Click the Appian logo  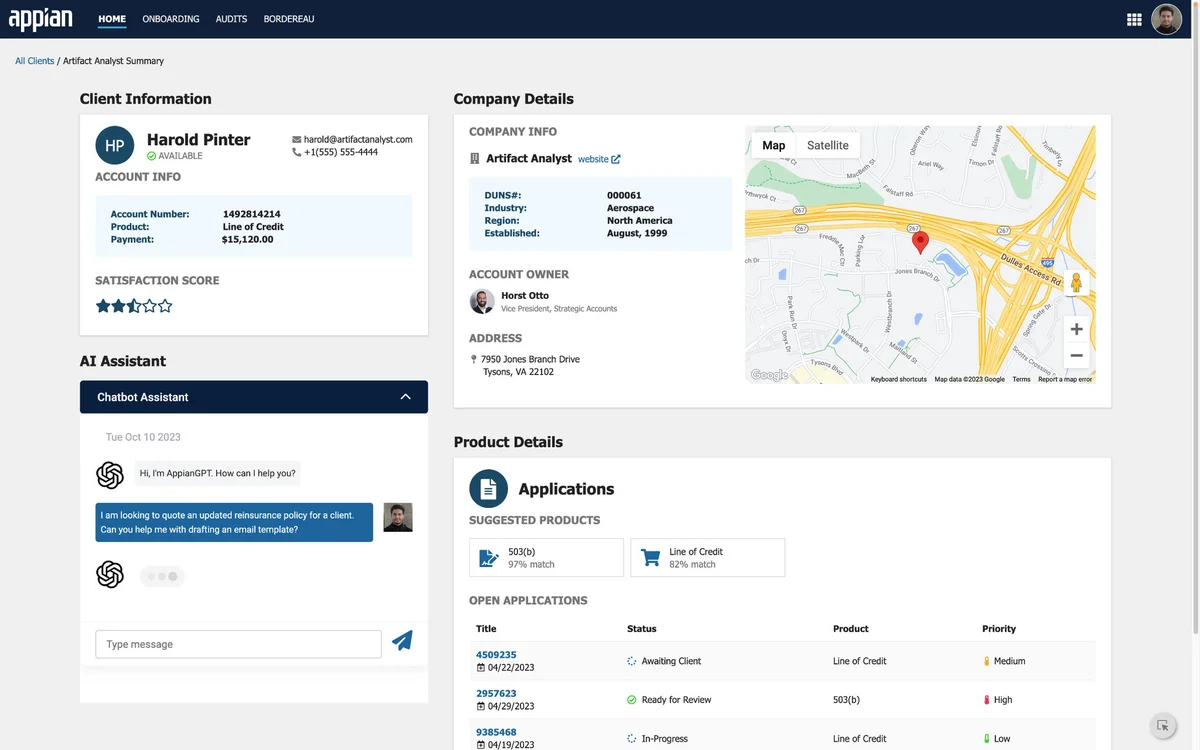tap(41, 19)
